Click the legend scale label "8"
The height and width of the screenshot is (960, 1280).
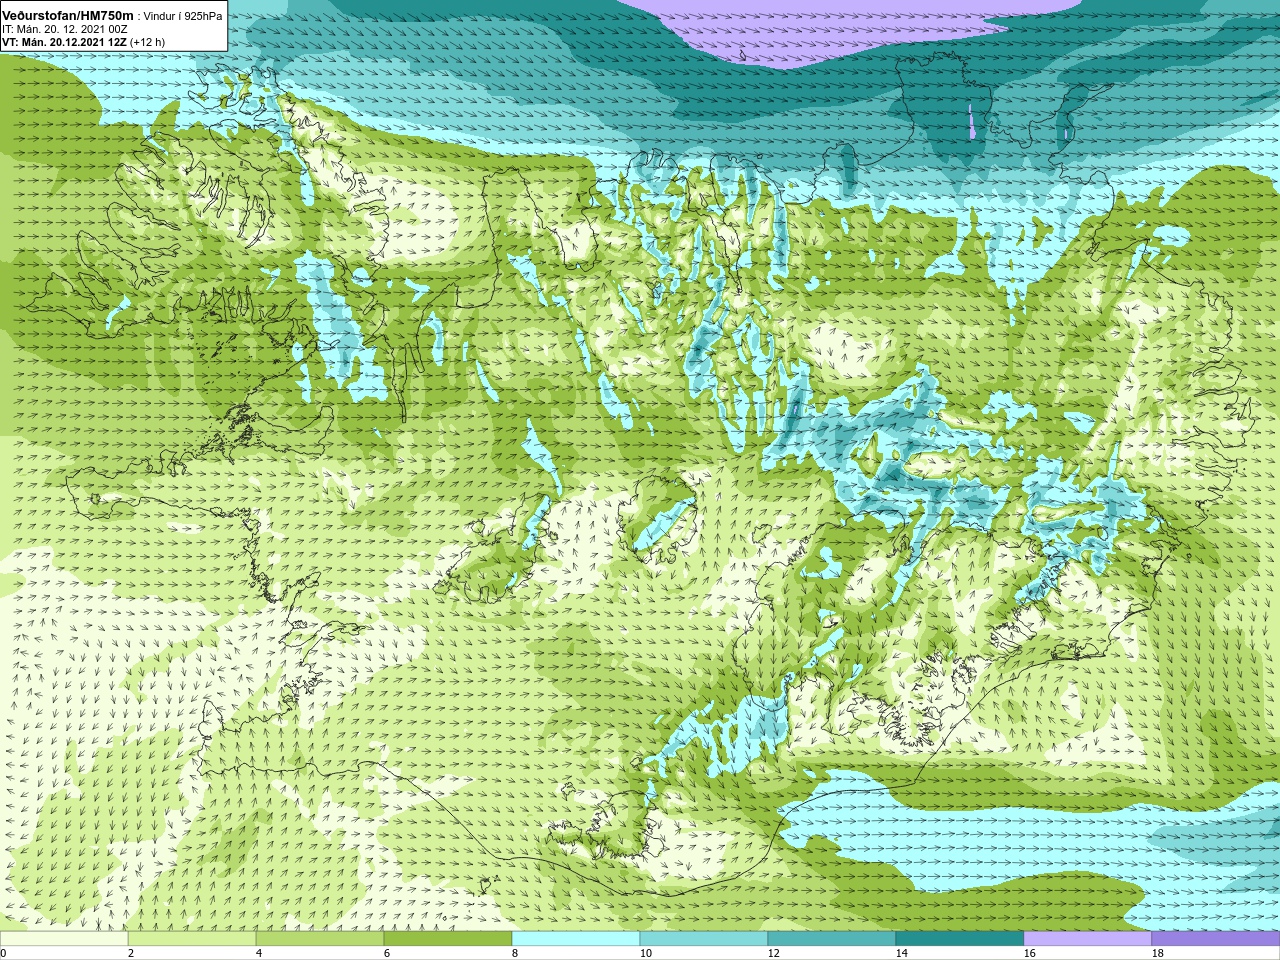click(x=515, y=953)
